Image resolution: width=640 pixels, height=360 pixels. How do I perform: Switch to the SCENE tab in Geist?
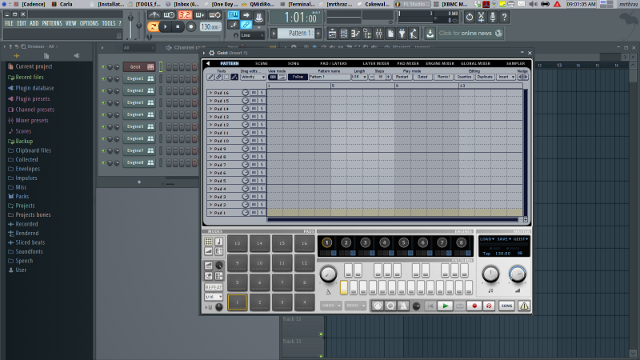pos(261,64)
